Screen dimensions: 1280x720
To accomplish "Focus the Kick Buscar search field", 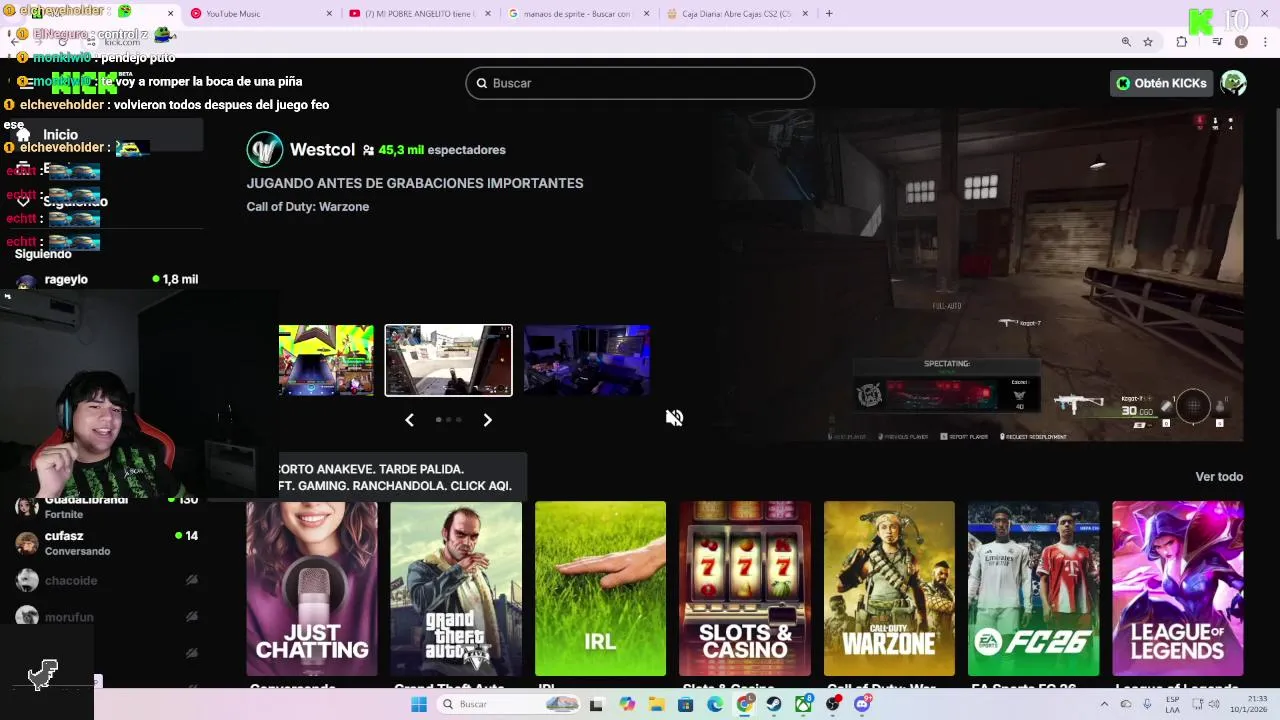I will pos(640,83).
